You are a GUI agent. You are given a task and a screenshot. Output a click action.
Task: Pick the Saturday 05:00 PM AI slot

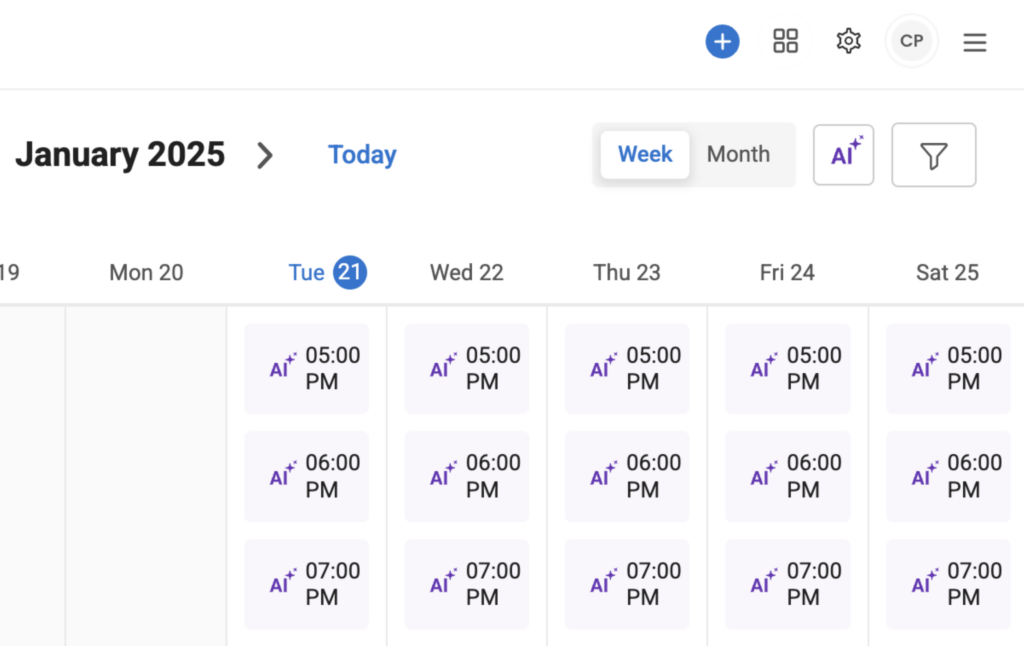pos(948,368)
